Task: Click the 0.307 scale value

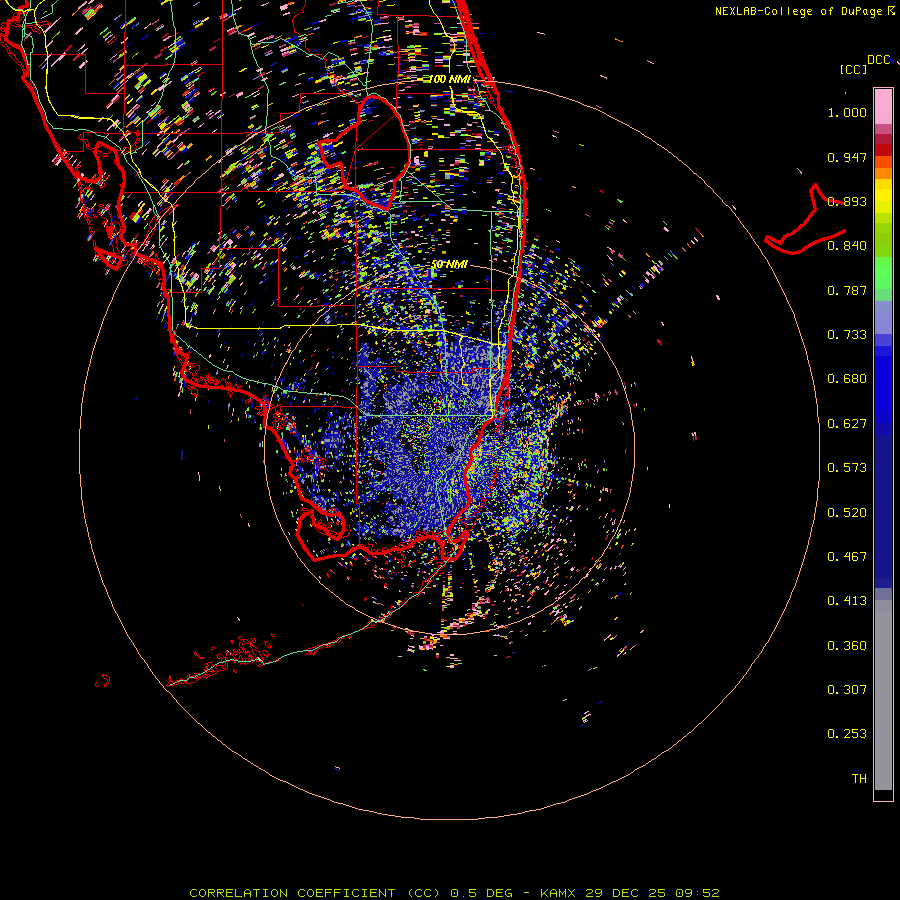Action: (847, 690)
